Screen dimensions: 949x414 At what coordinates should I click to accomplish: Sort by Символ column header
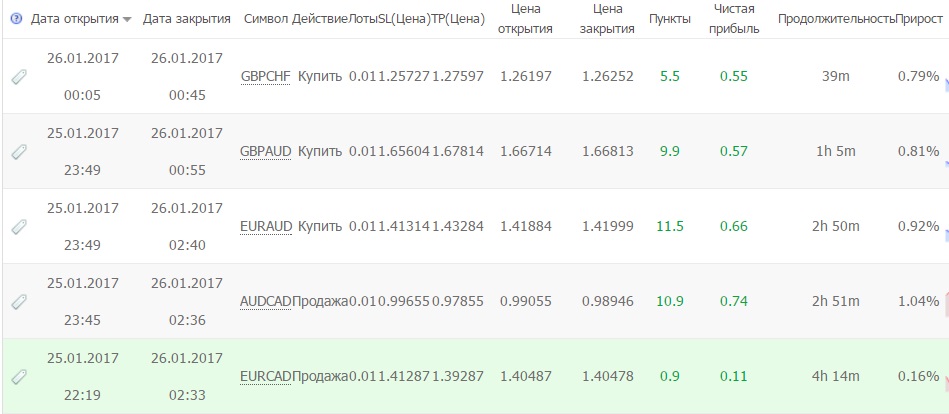click(266, 19)
